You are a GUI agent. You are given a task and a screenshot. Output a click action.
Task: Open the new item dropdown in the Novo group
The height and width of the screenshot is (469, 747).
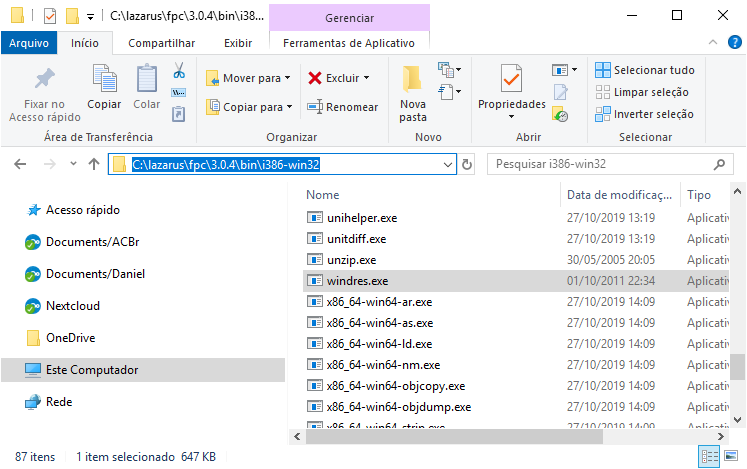pyautogui.click(x=450, y=70)
